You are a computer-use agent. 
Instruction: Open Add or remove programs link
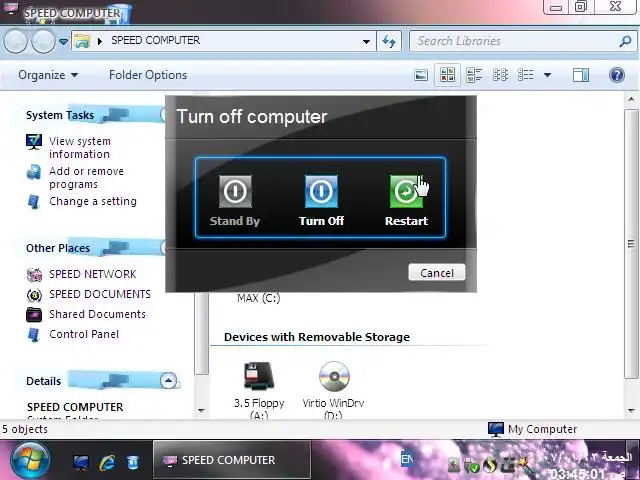point(86,178)
